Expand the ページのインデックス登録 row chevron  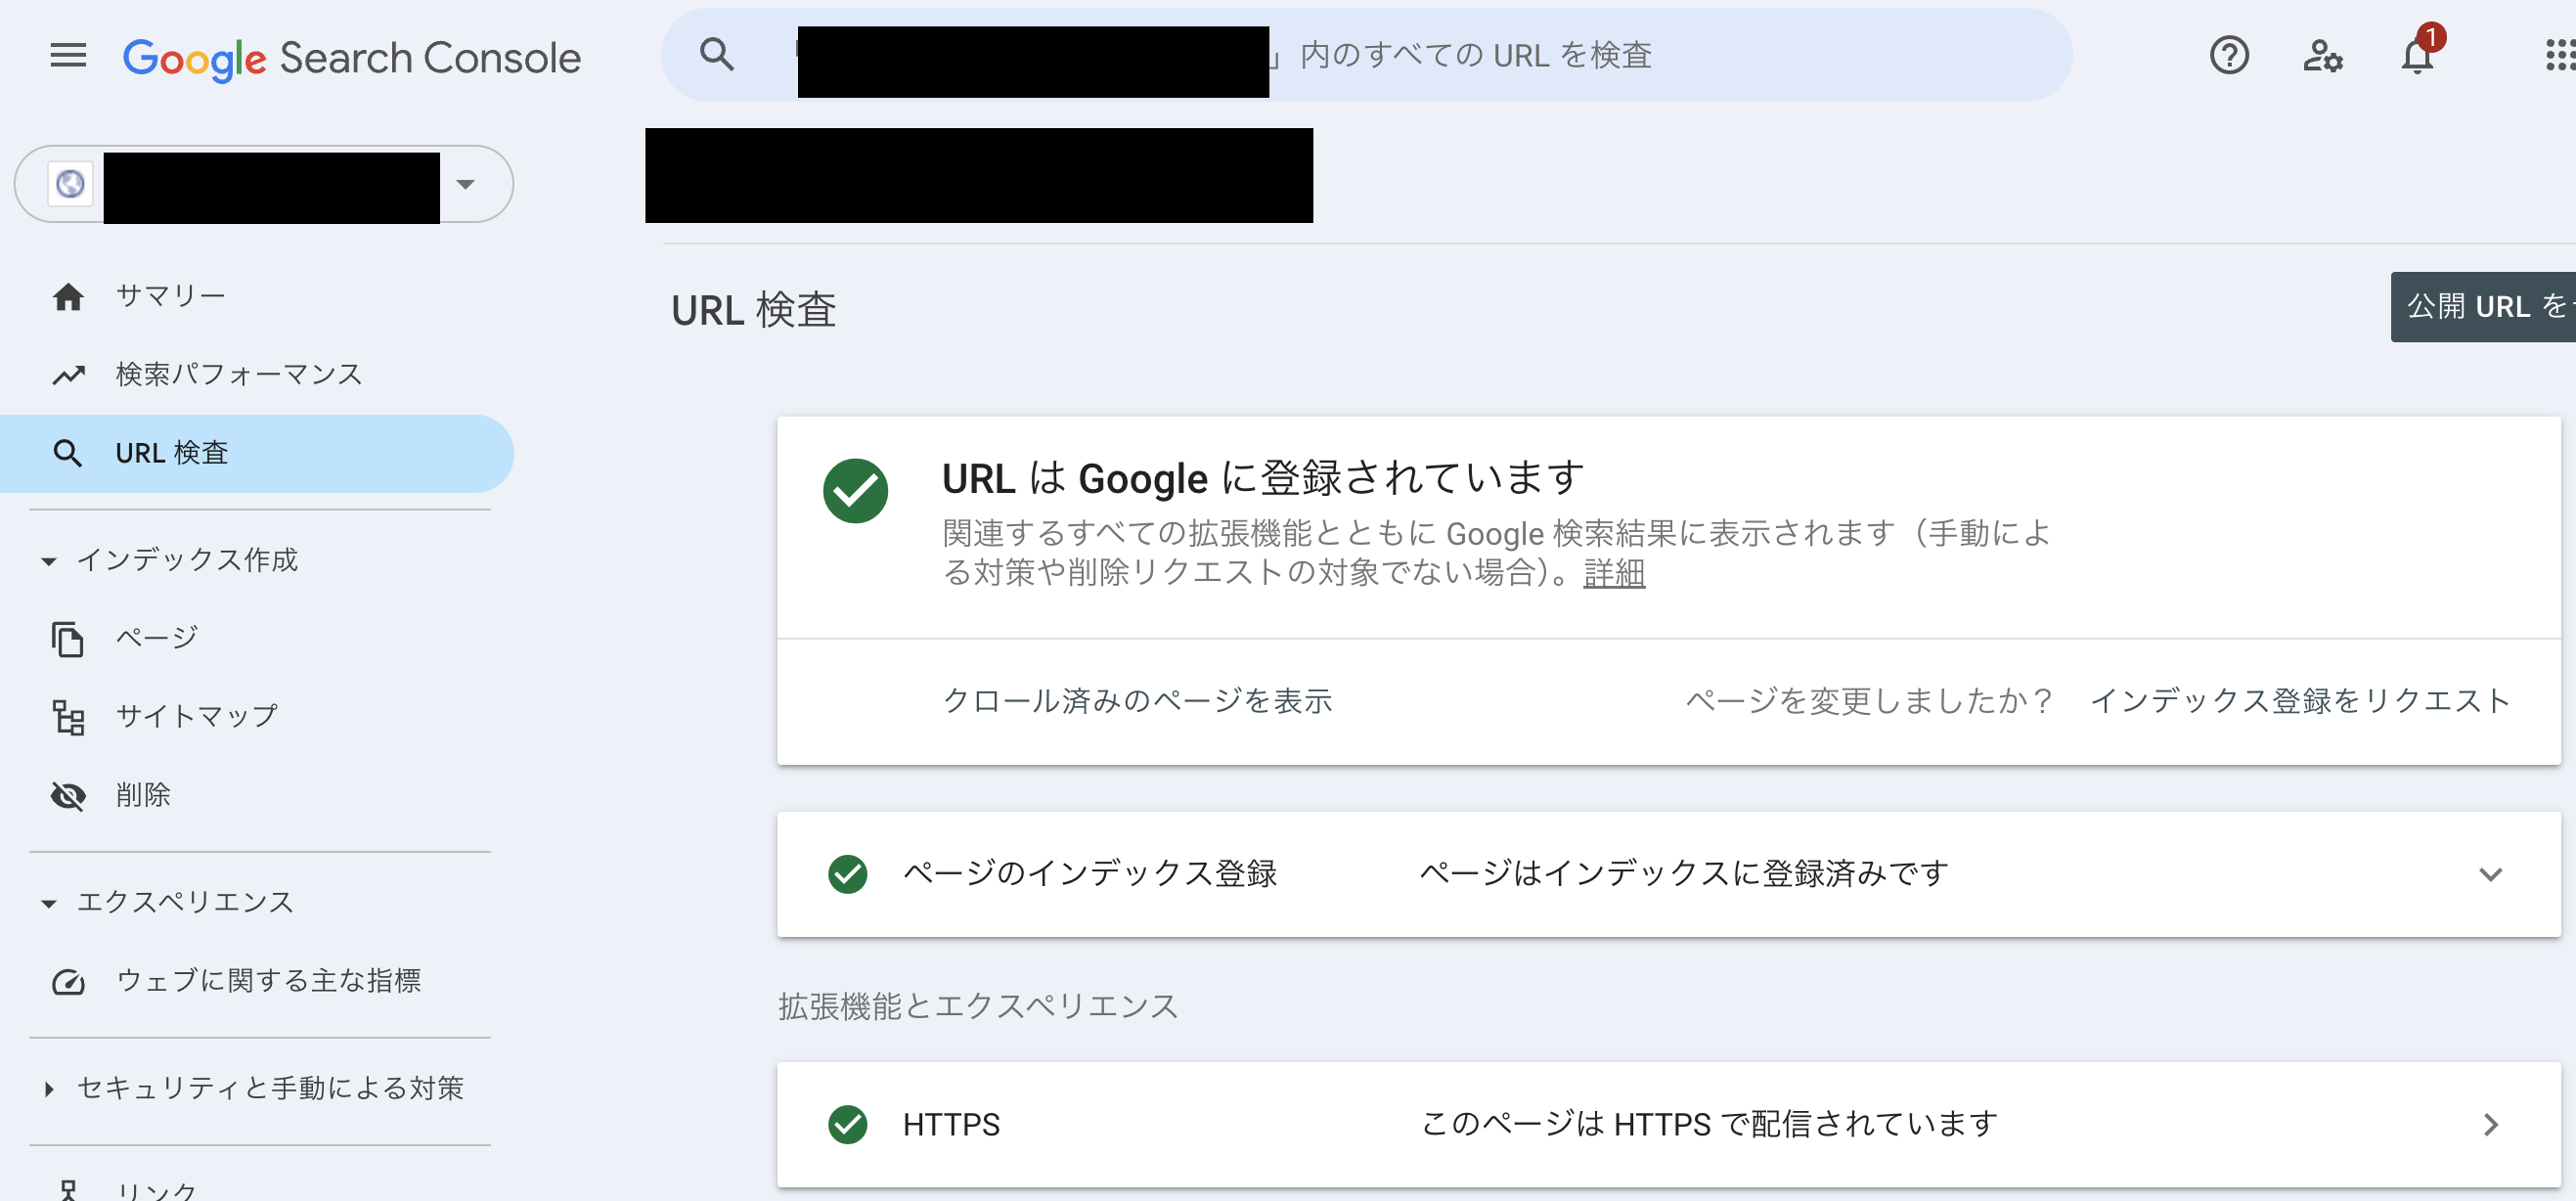point(2490,874)
